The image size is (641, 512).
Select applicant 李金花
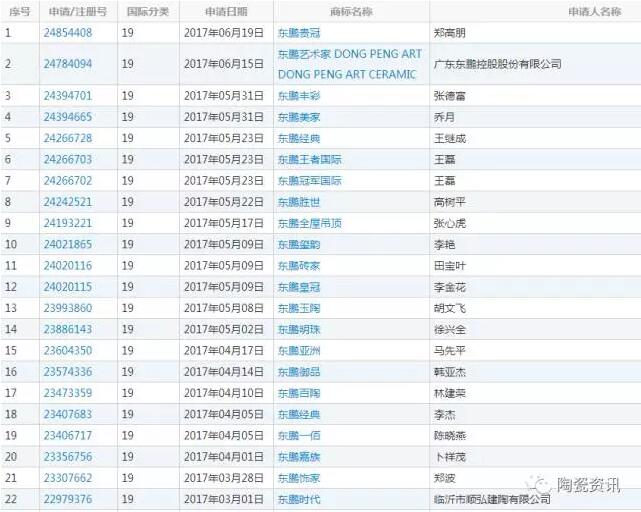pos(450,287)
